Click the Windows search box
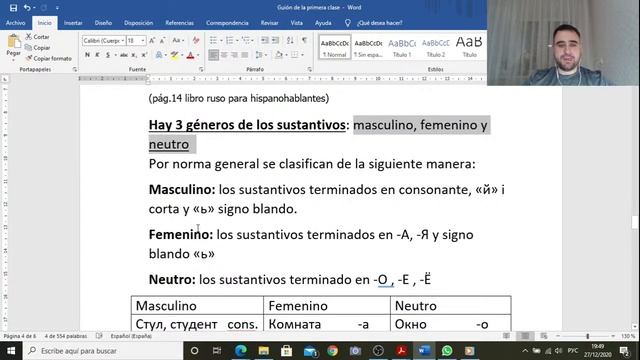Screen dimensions: 640x360 pos(103,351)
